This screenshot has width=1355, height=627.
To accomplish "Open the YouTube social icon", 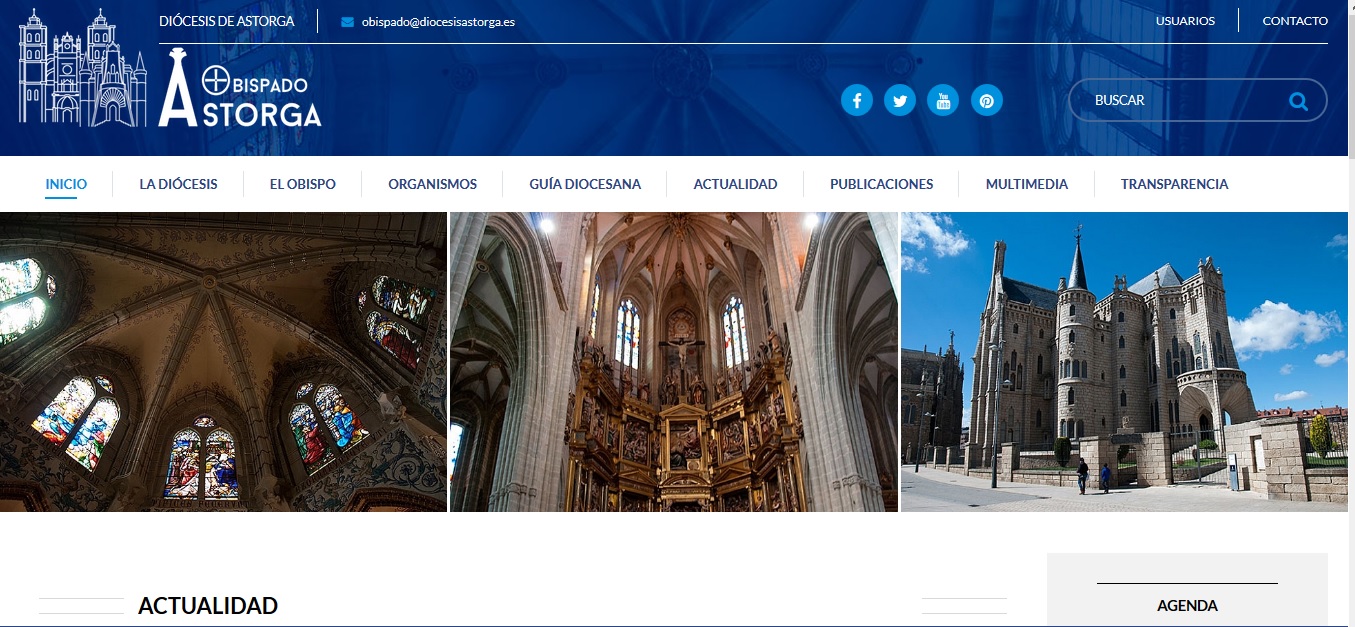I will pos(943,100).
